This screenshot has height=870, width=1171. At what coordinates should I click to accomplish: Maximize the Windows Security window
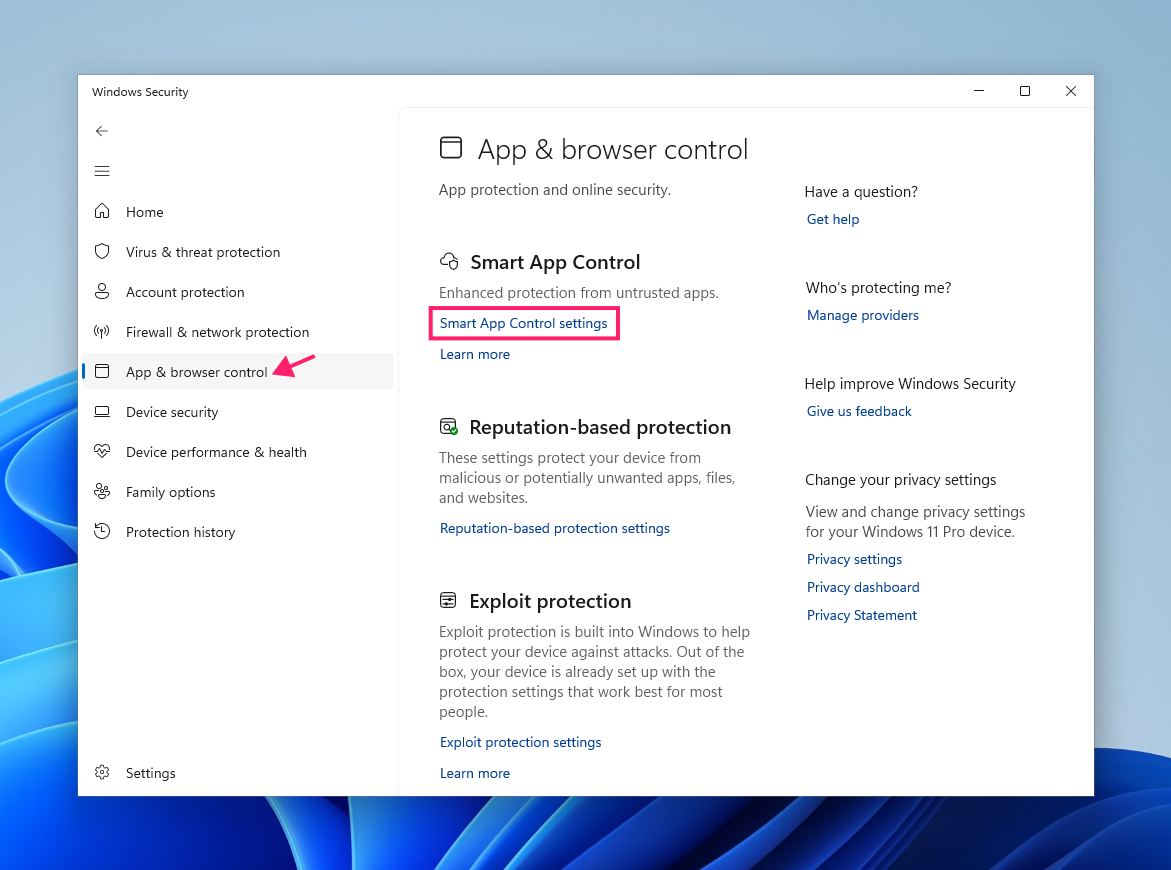point(1025,91)
